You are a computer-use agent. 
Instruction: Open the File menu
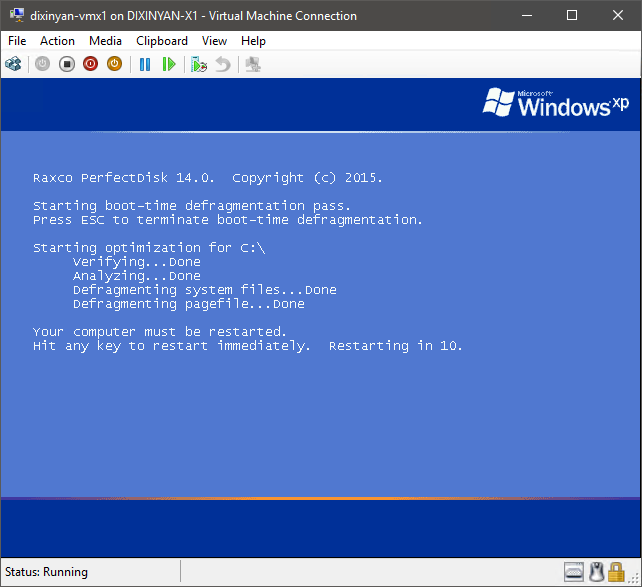[17, 41]
